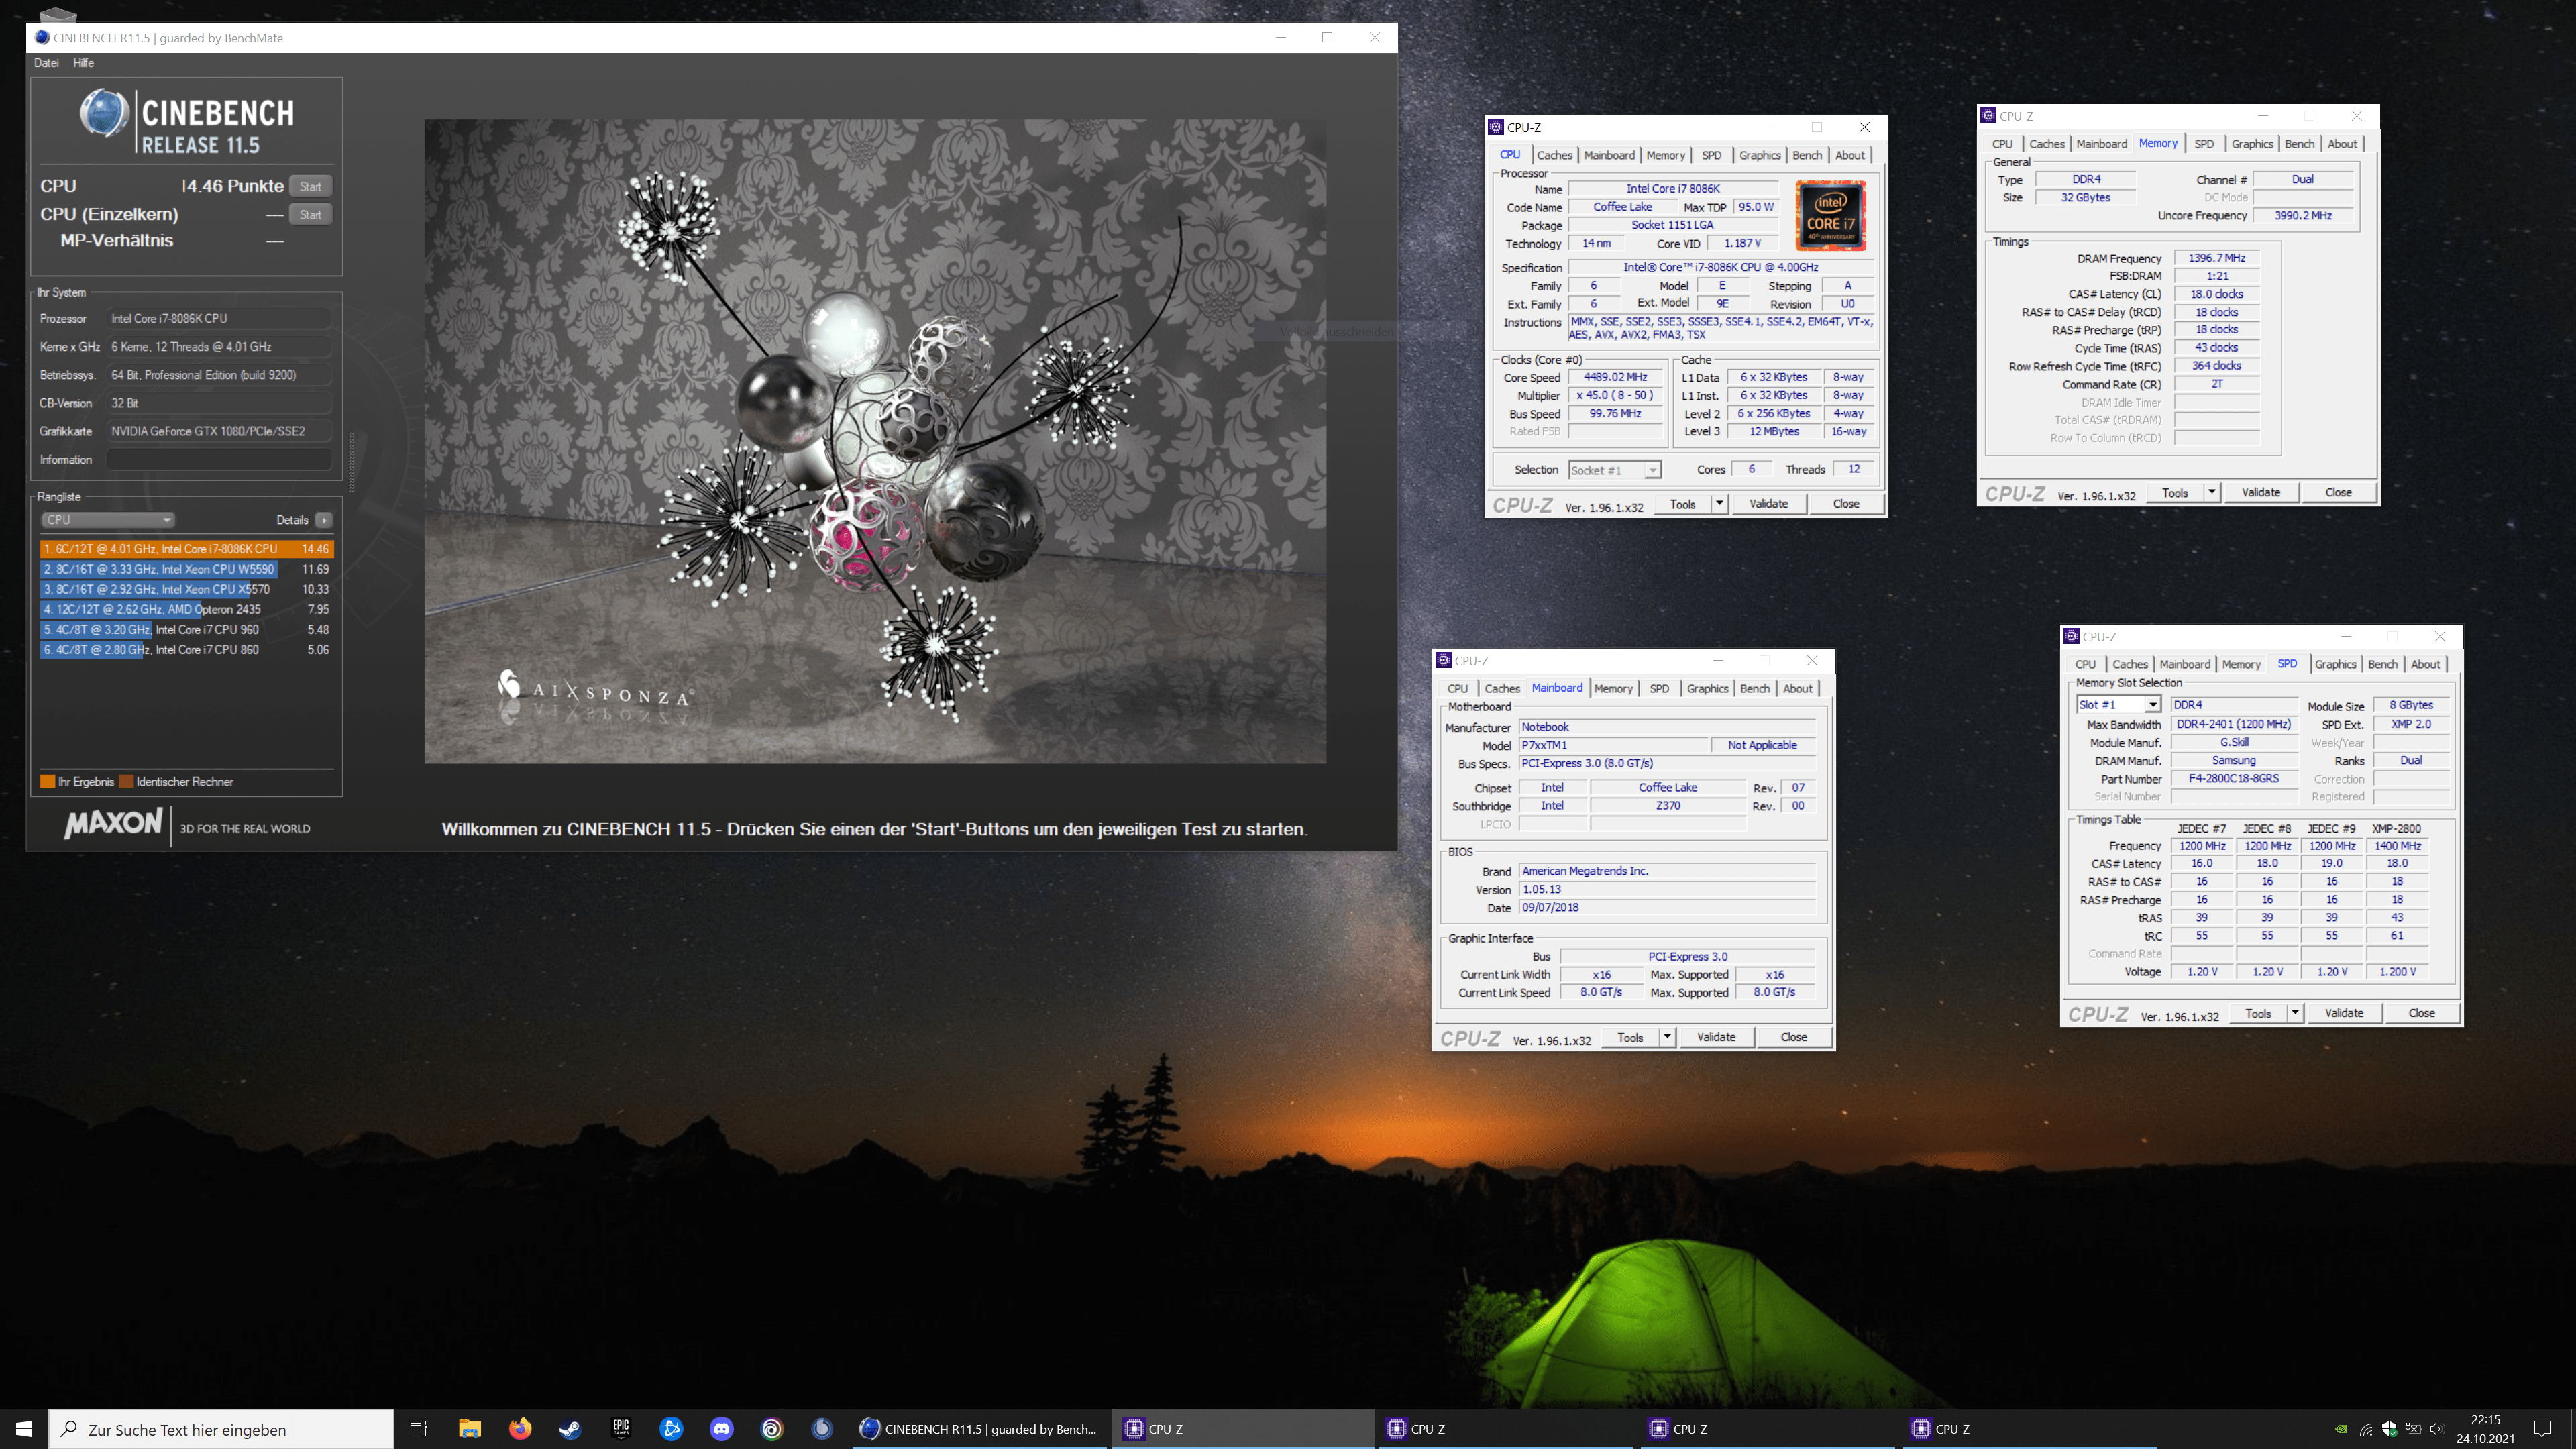Screen dimensions: 2576x1449
Task: Switch to Bench tab in the CPU-Z Memory window
Action: tap(2299, 144)
